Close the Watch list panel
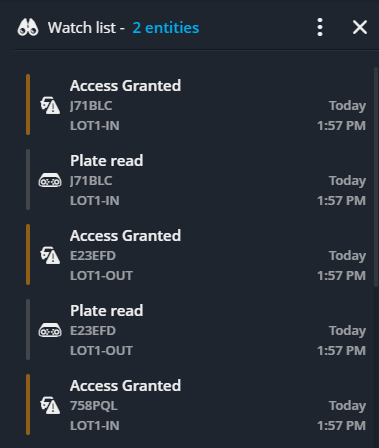The width and height of the screenshot is (379, 448). pos(360,27)
